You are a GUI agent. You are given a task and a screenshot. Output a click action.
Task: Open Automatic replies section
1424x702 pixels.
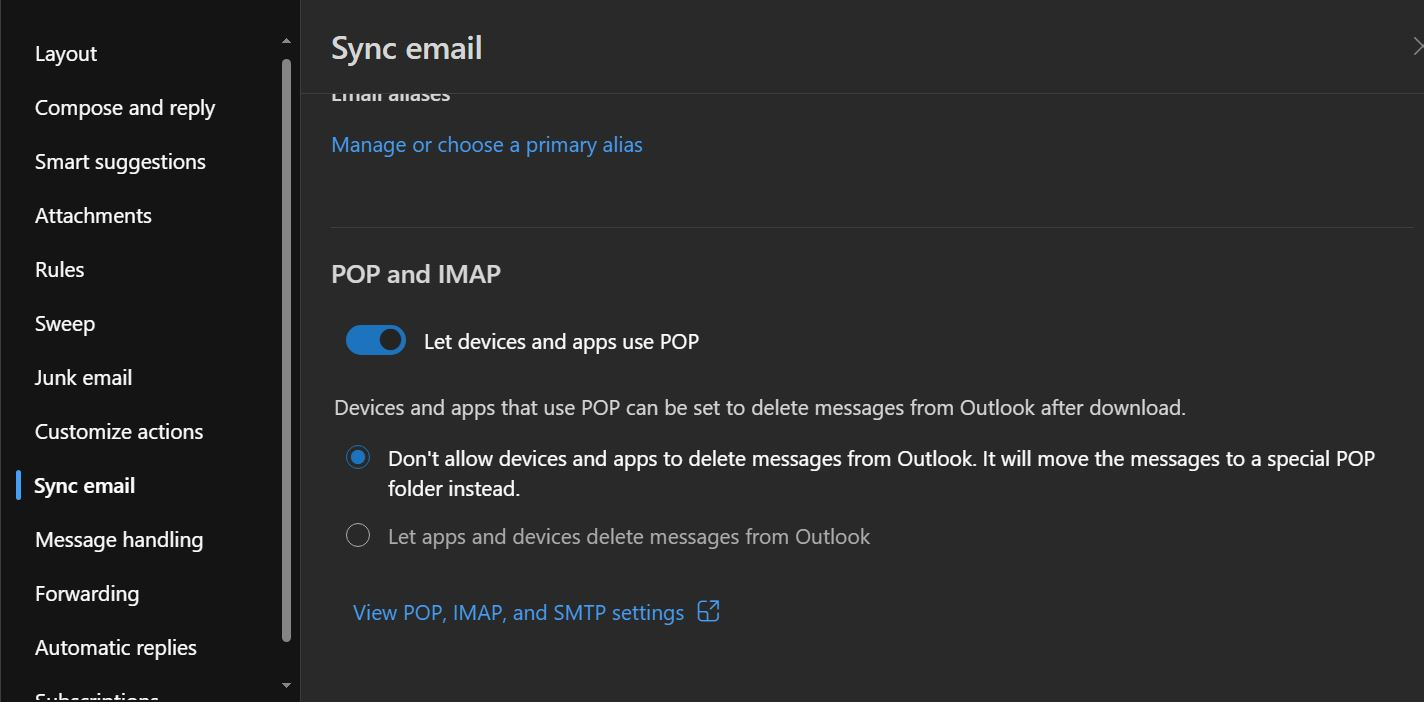[x=115, y=647]
